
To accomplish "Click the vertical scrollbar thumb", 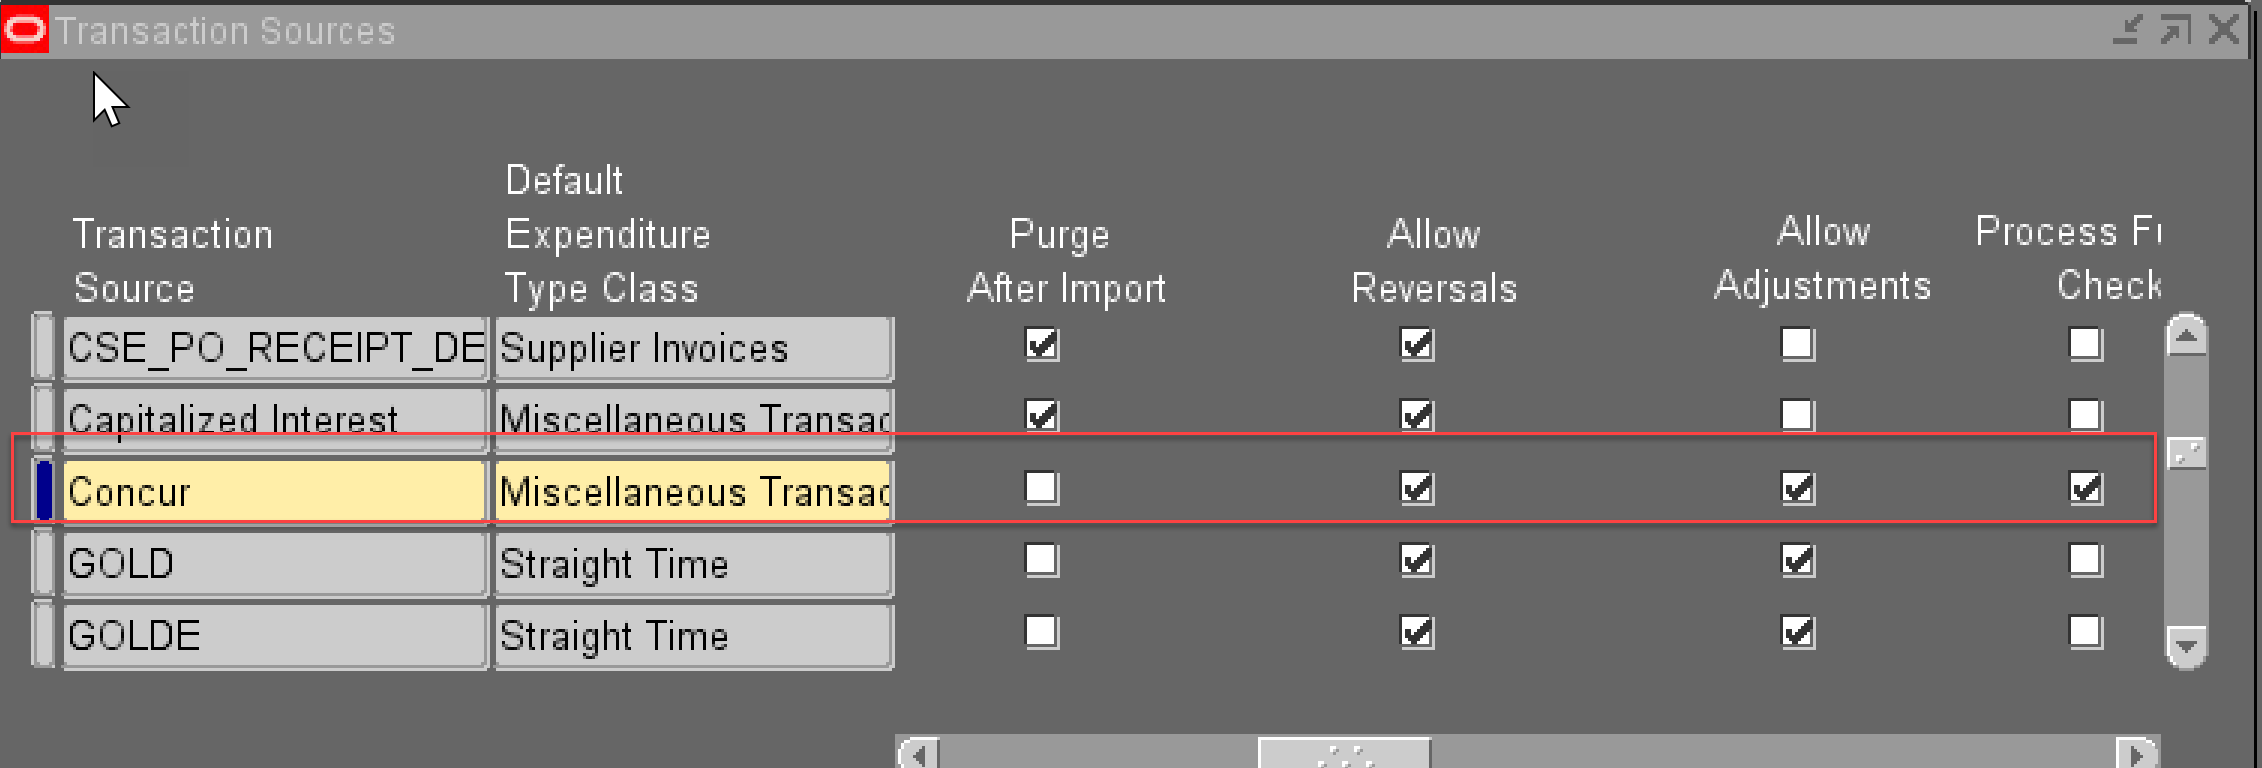I will [2187, 453].
